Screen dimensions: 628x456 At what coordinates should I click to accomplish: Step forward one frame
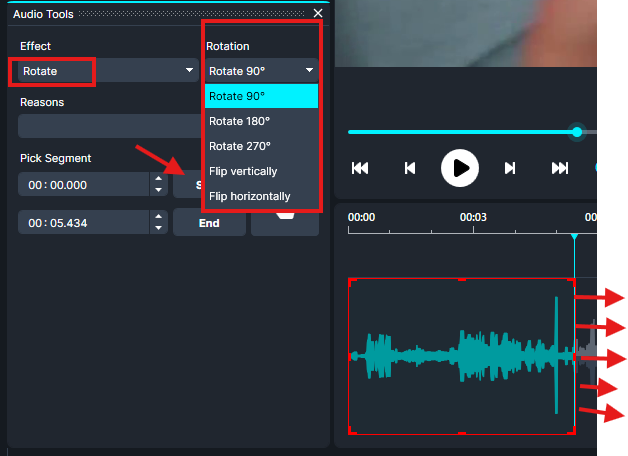pos(510,168)
